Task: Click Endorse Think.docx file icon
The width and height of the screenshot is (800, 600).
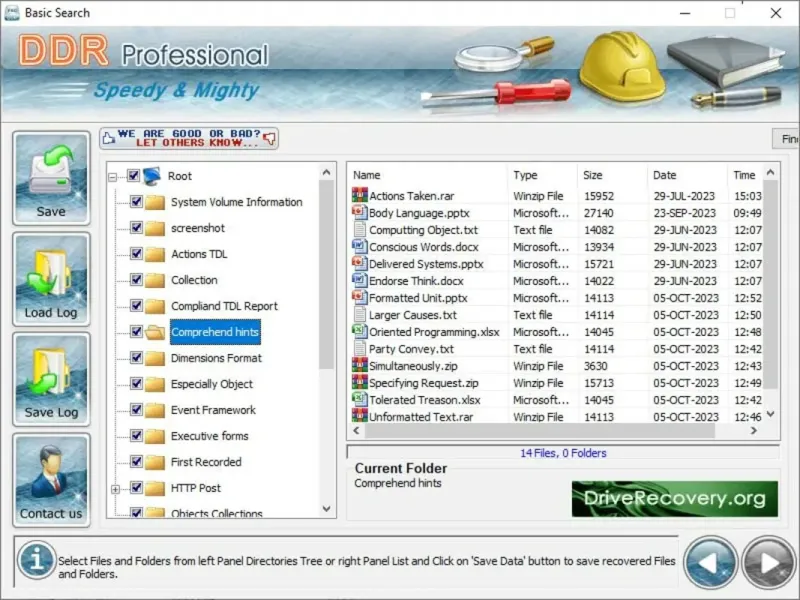Action: [359, 281]
